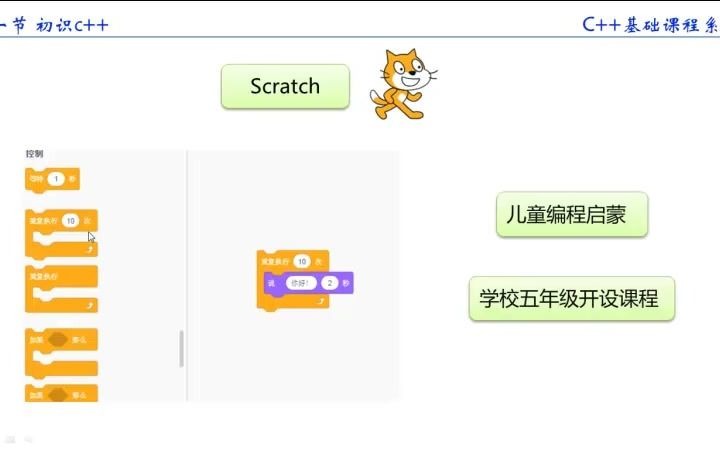Image resolution: width=720 pixels, height=450 pixels.
Task: Click the Scratch cat mascot image
Action: (x=403, y=84)
